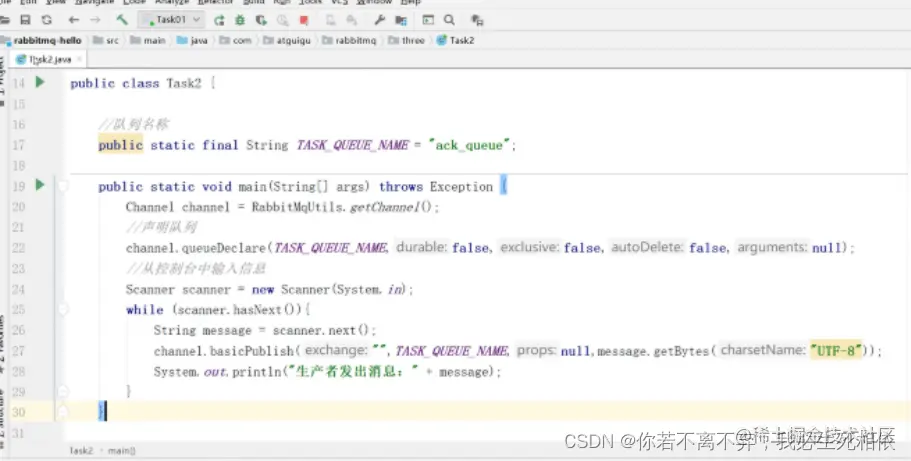
Task: Click the autoDelete: parameter hint
Action: [647, 248]
